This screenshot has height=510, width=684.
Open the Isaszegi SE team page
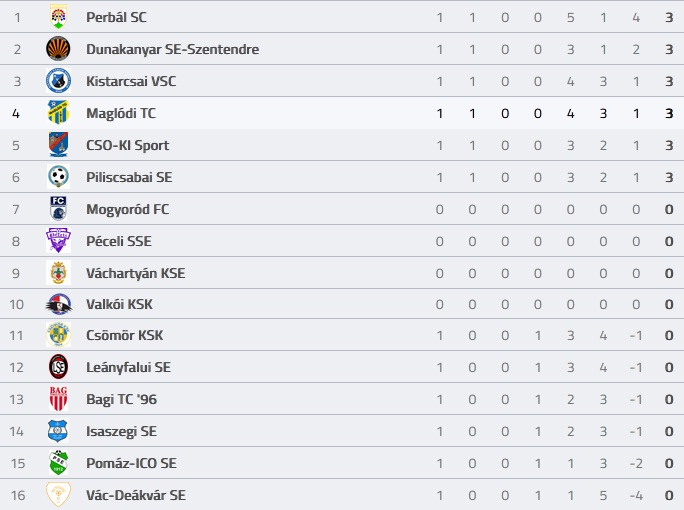(x=121, y=431)
